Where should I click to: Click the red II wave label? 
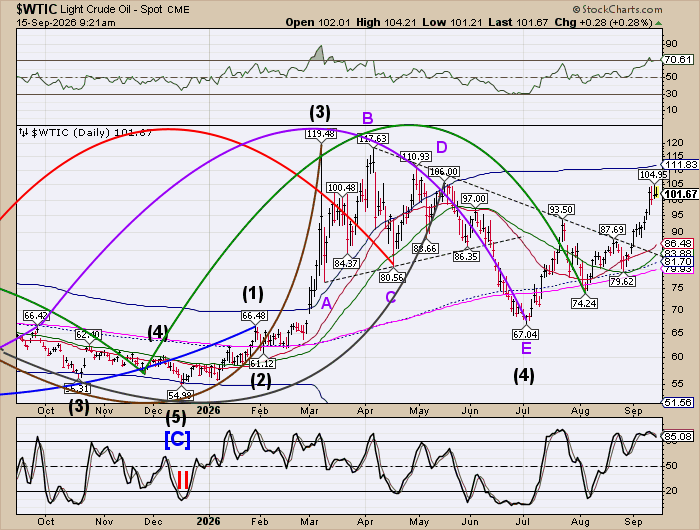point(183,480)
